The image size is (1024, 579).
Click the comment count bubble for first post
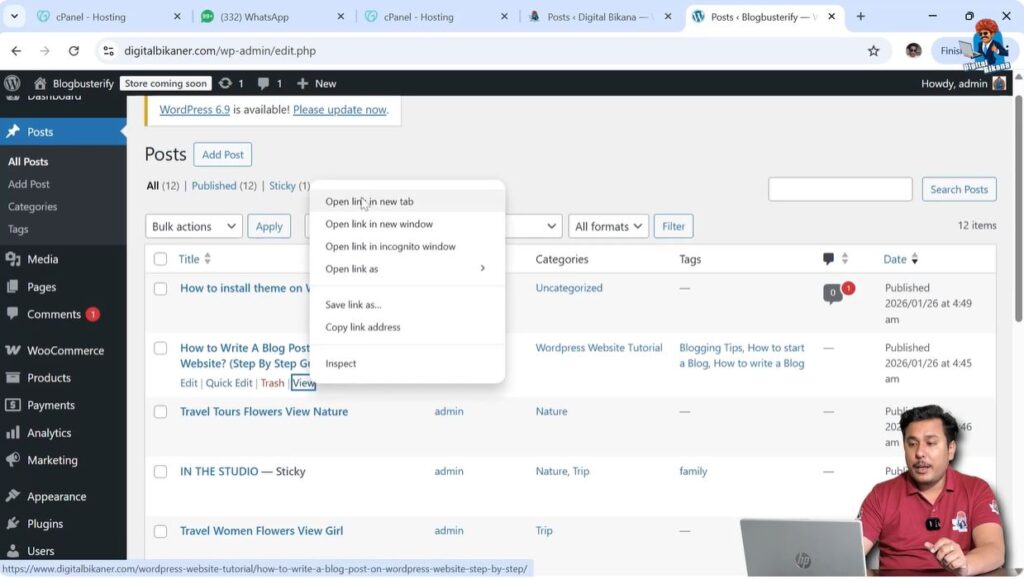[833, 293]
